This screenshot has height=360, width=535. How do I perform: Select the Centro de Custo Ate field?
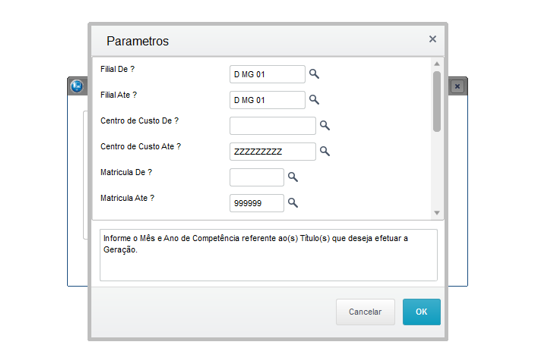[x=273, y=152]
